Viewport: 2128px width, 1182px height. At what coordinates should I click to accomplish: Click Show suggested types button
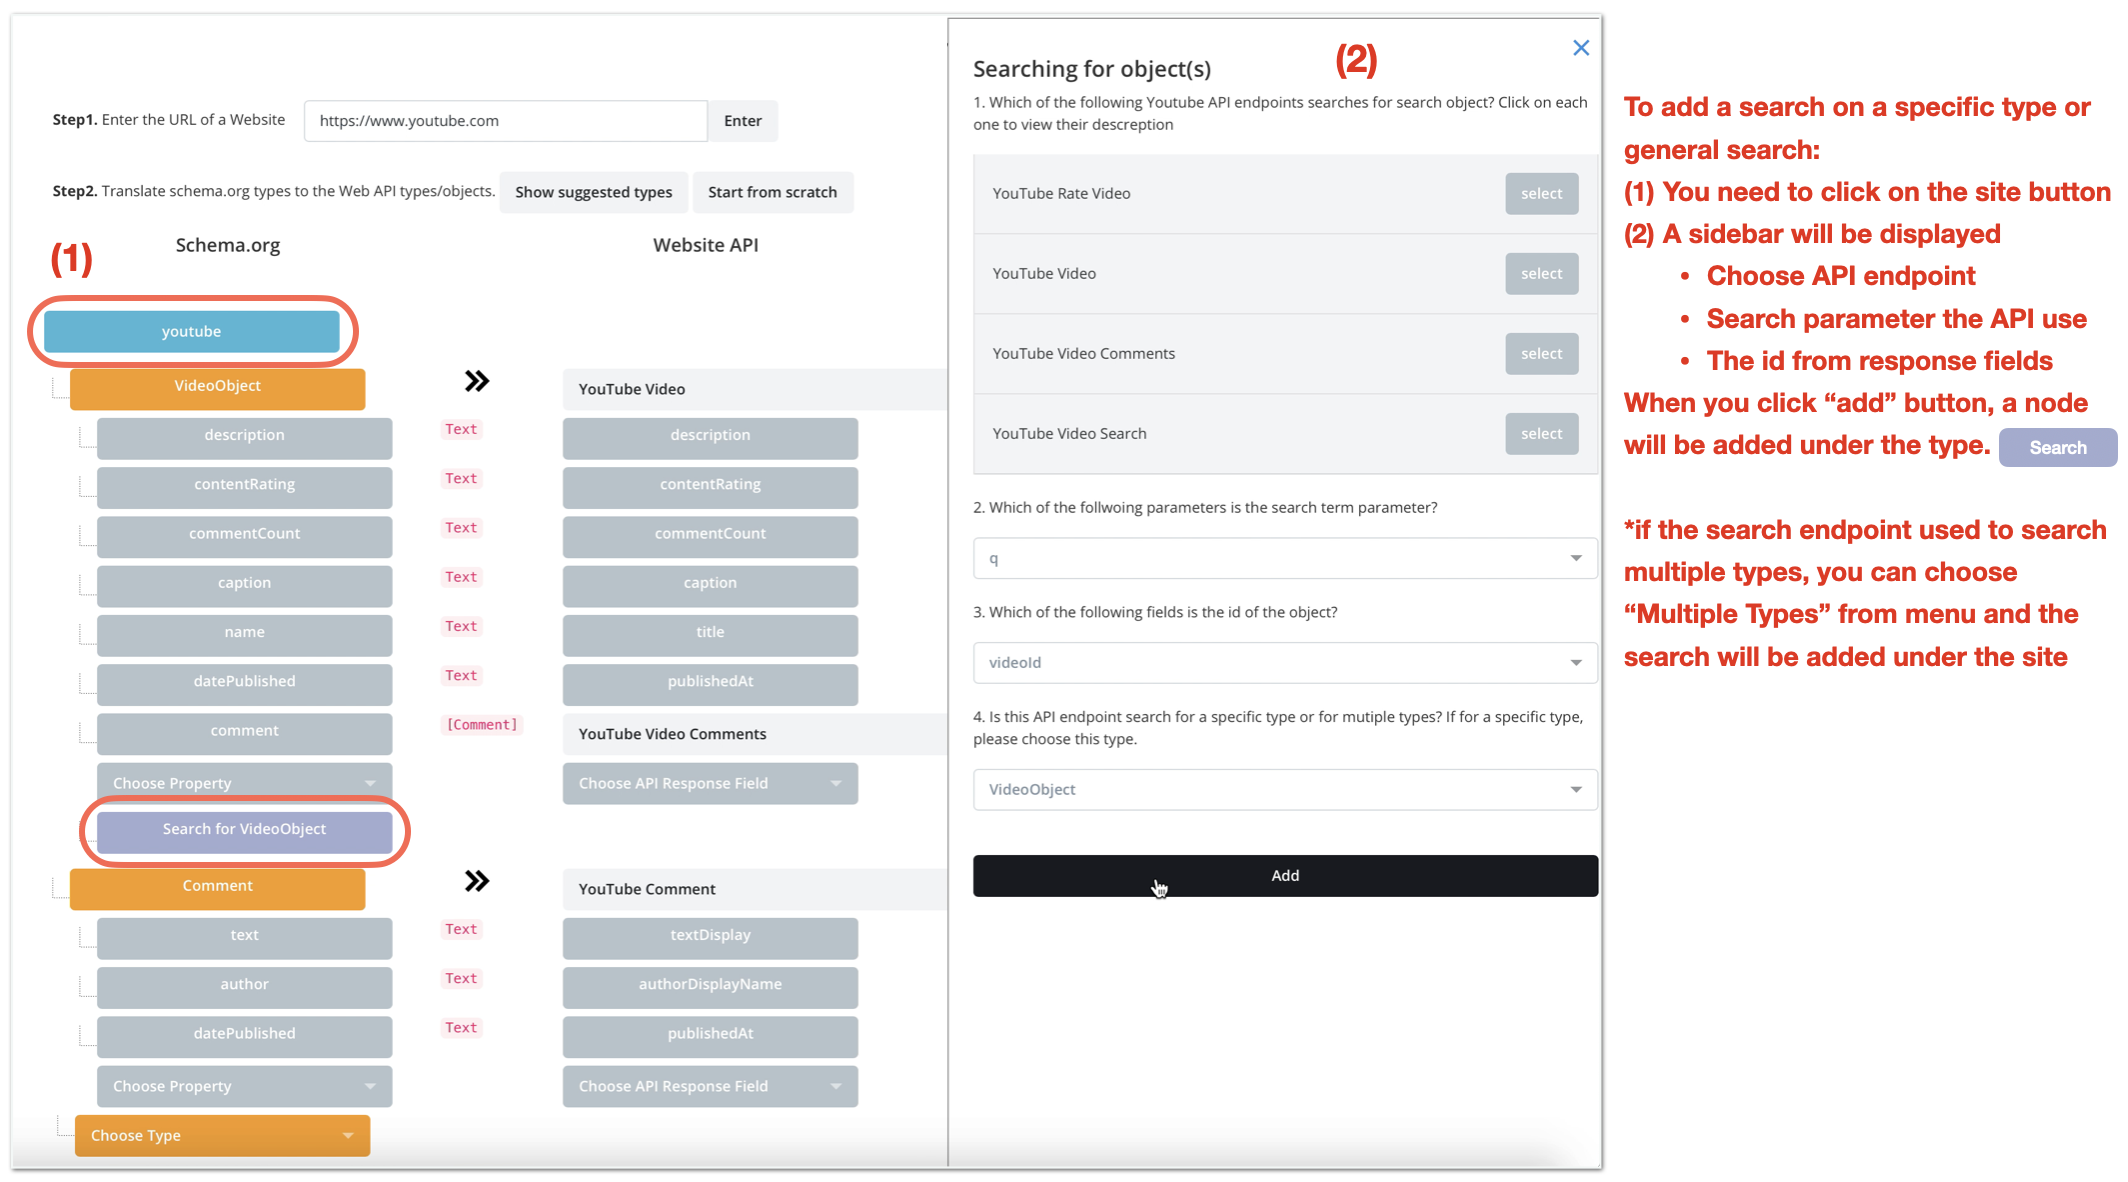point(593,192)
